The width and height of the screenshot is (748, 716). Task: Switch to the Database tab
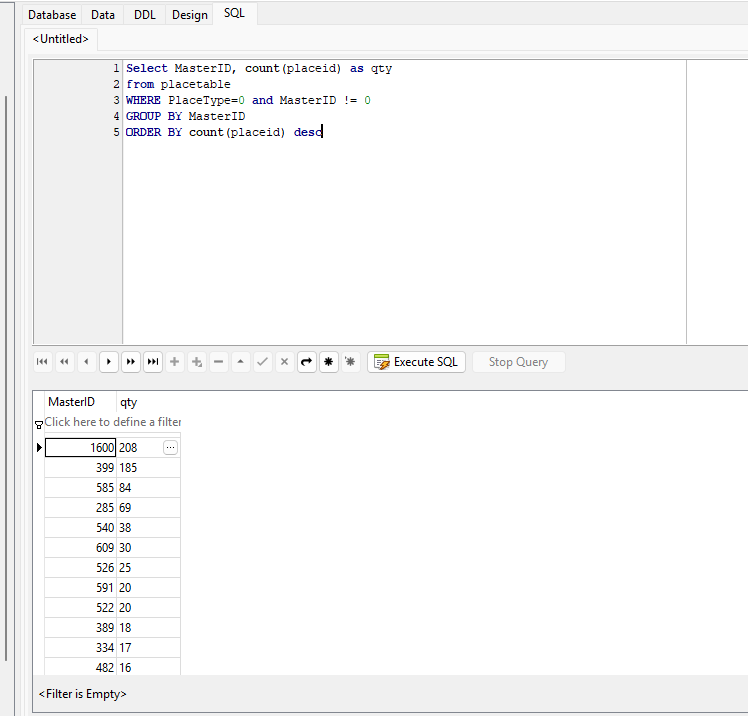click(x=52, y=15)
